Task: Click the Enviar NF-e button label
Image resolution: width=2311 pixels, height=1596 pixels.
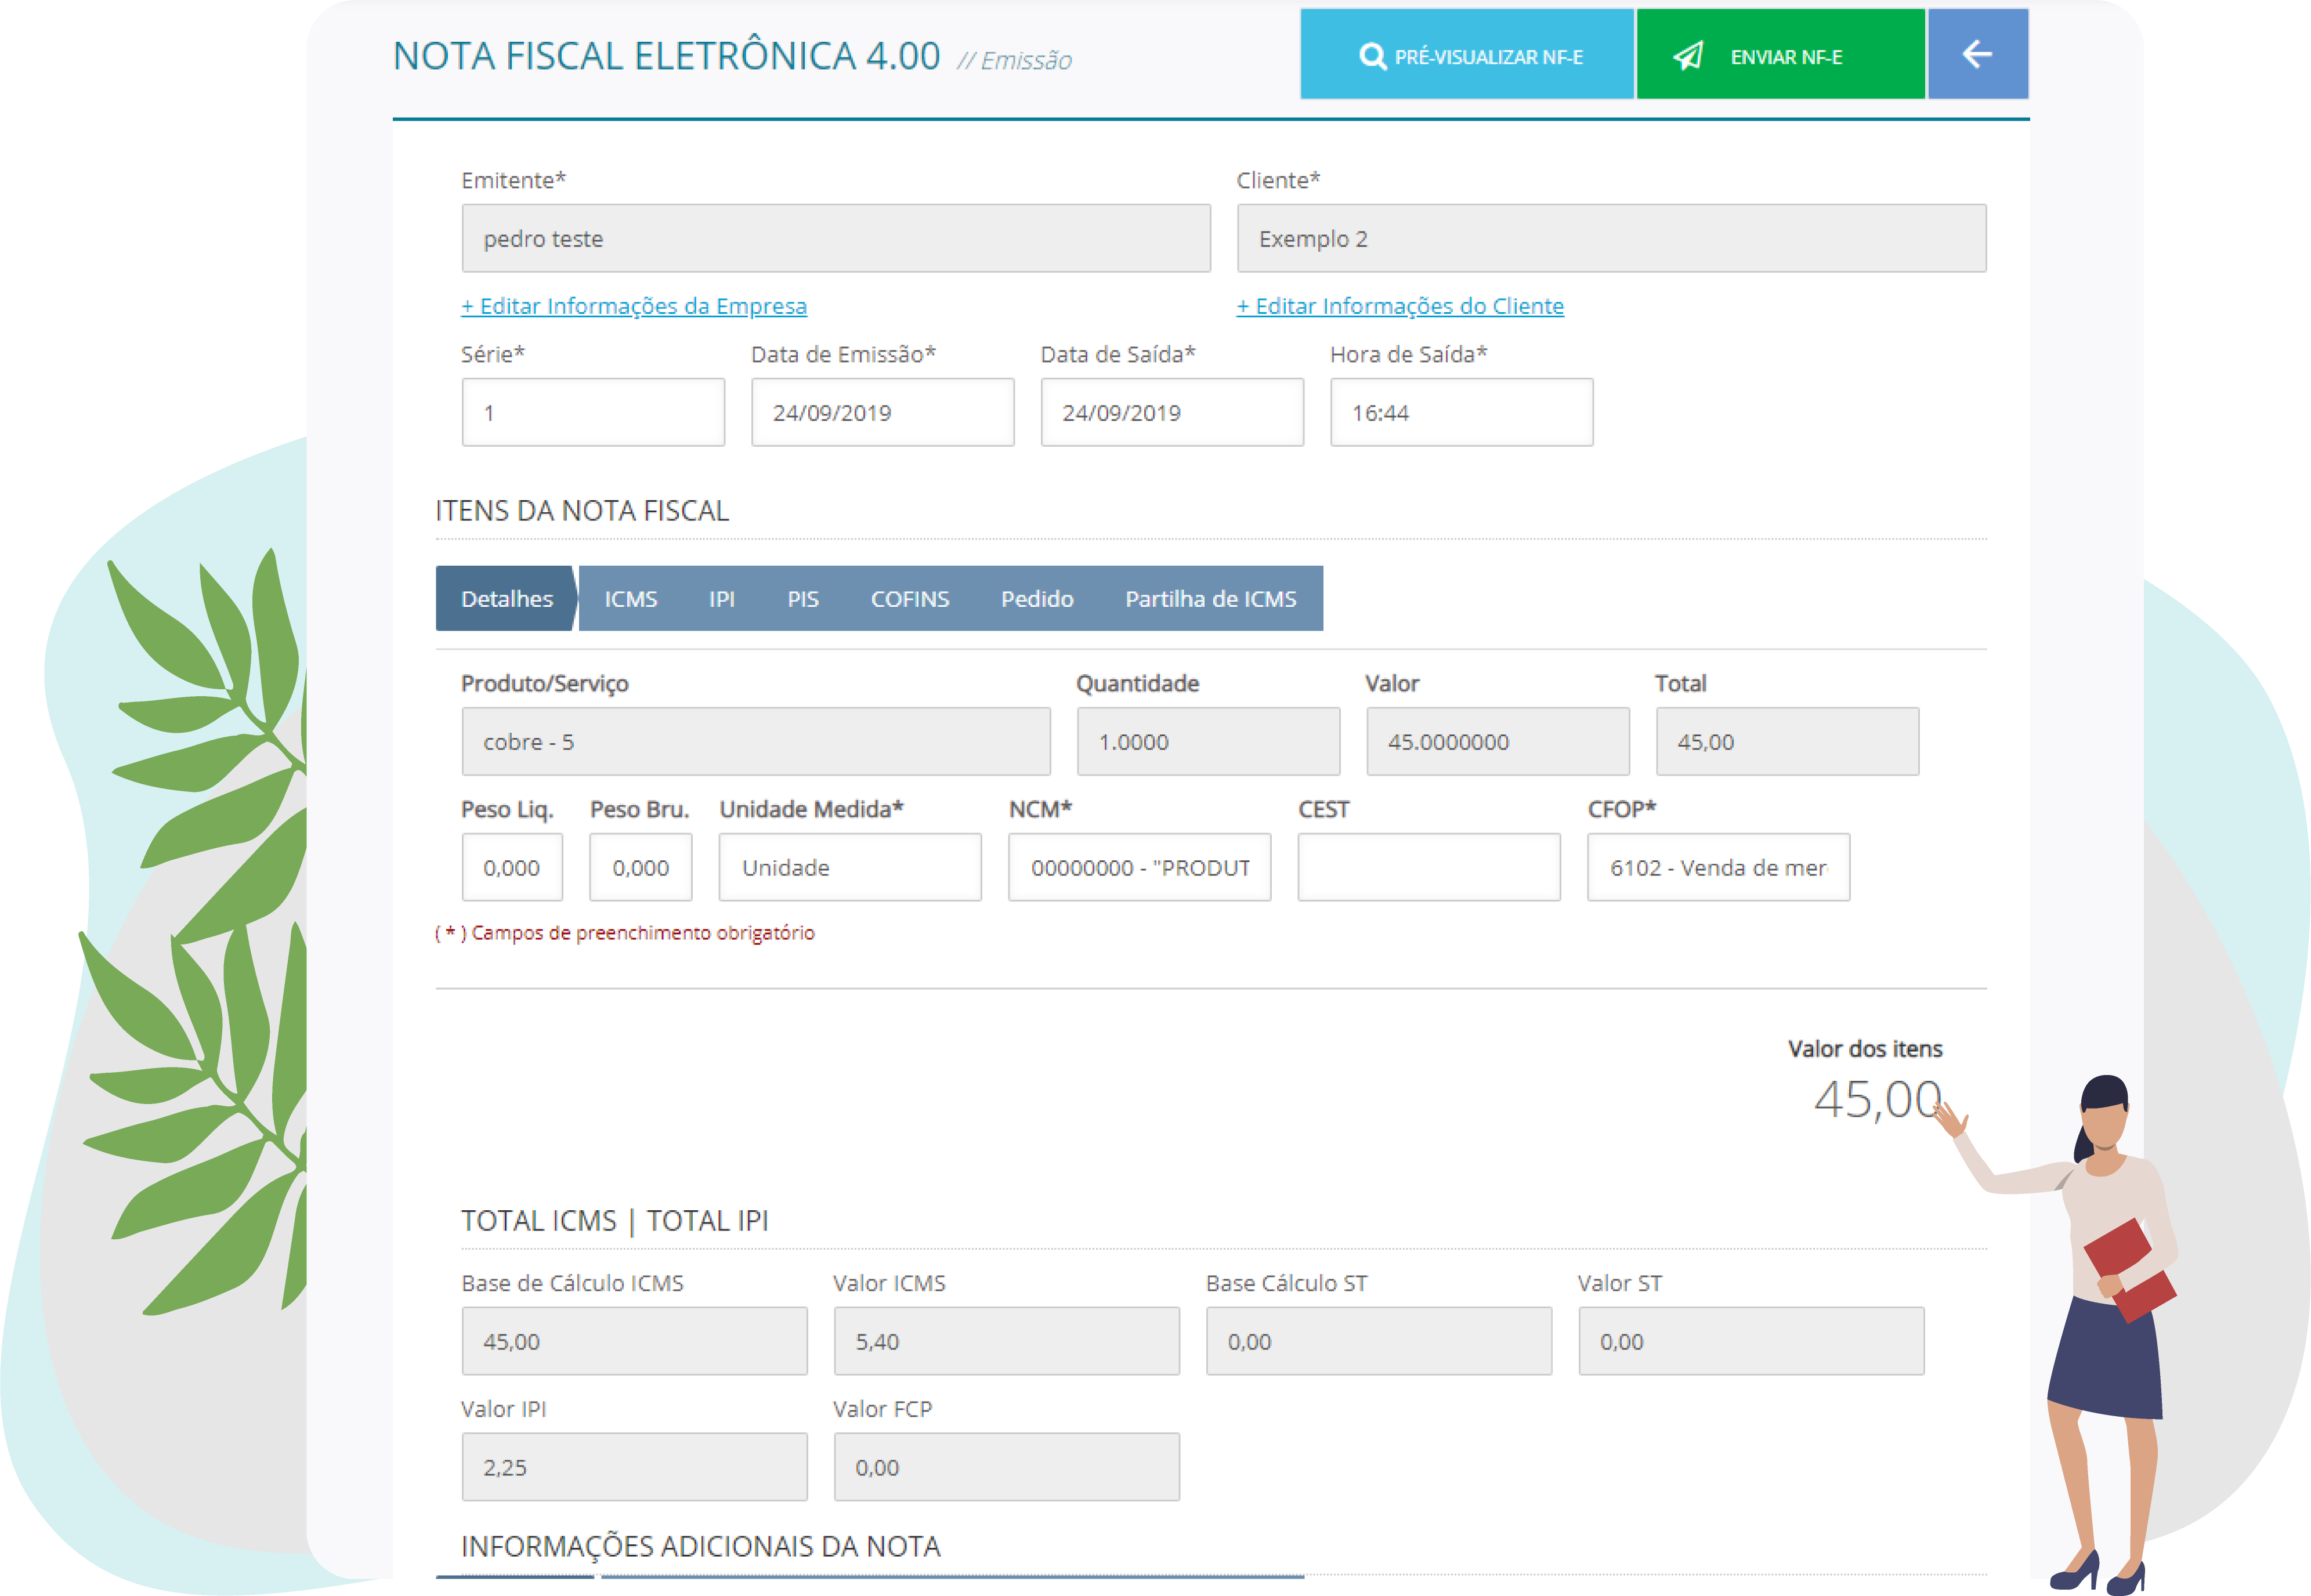Action: [1786, 57]
